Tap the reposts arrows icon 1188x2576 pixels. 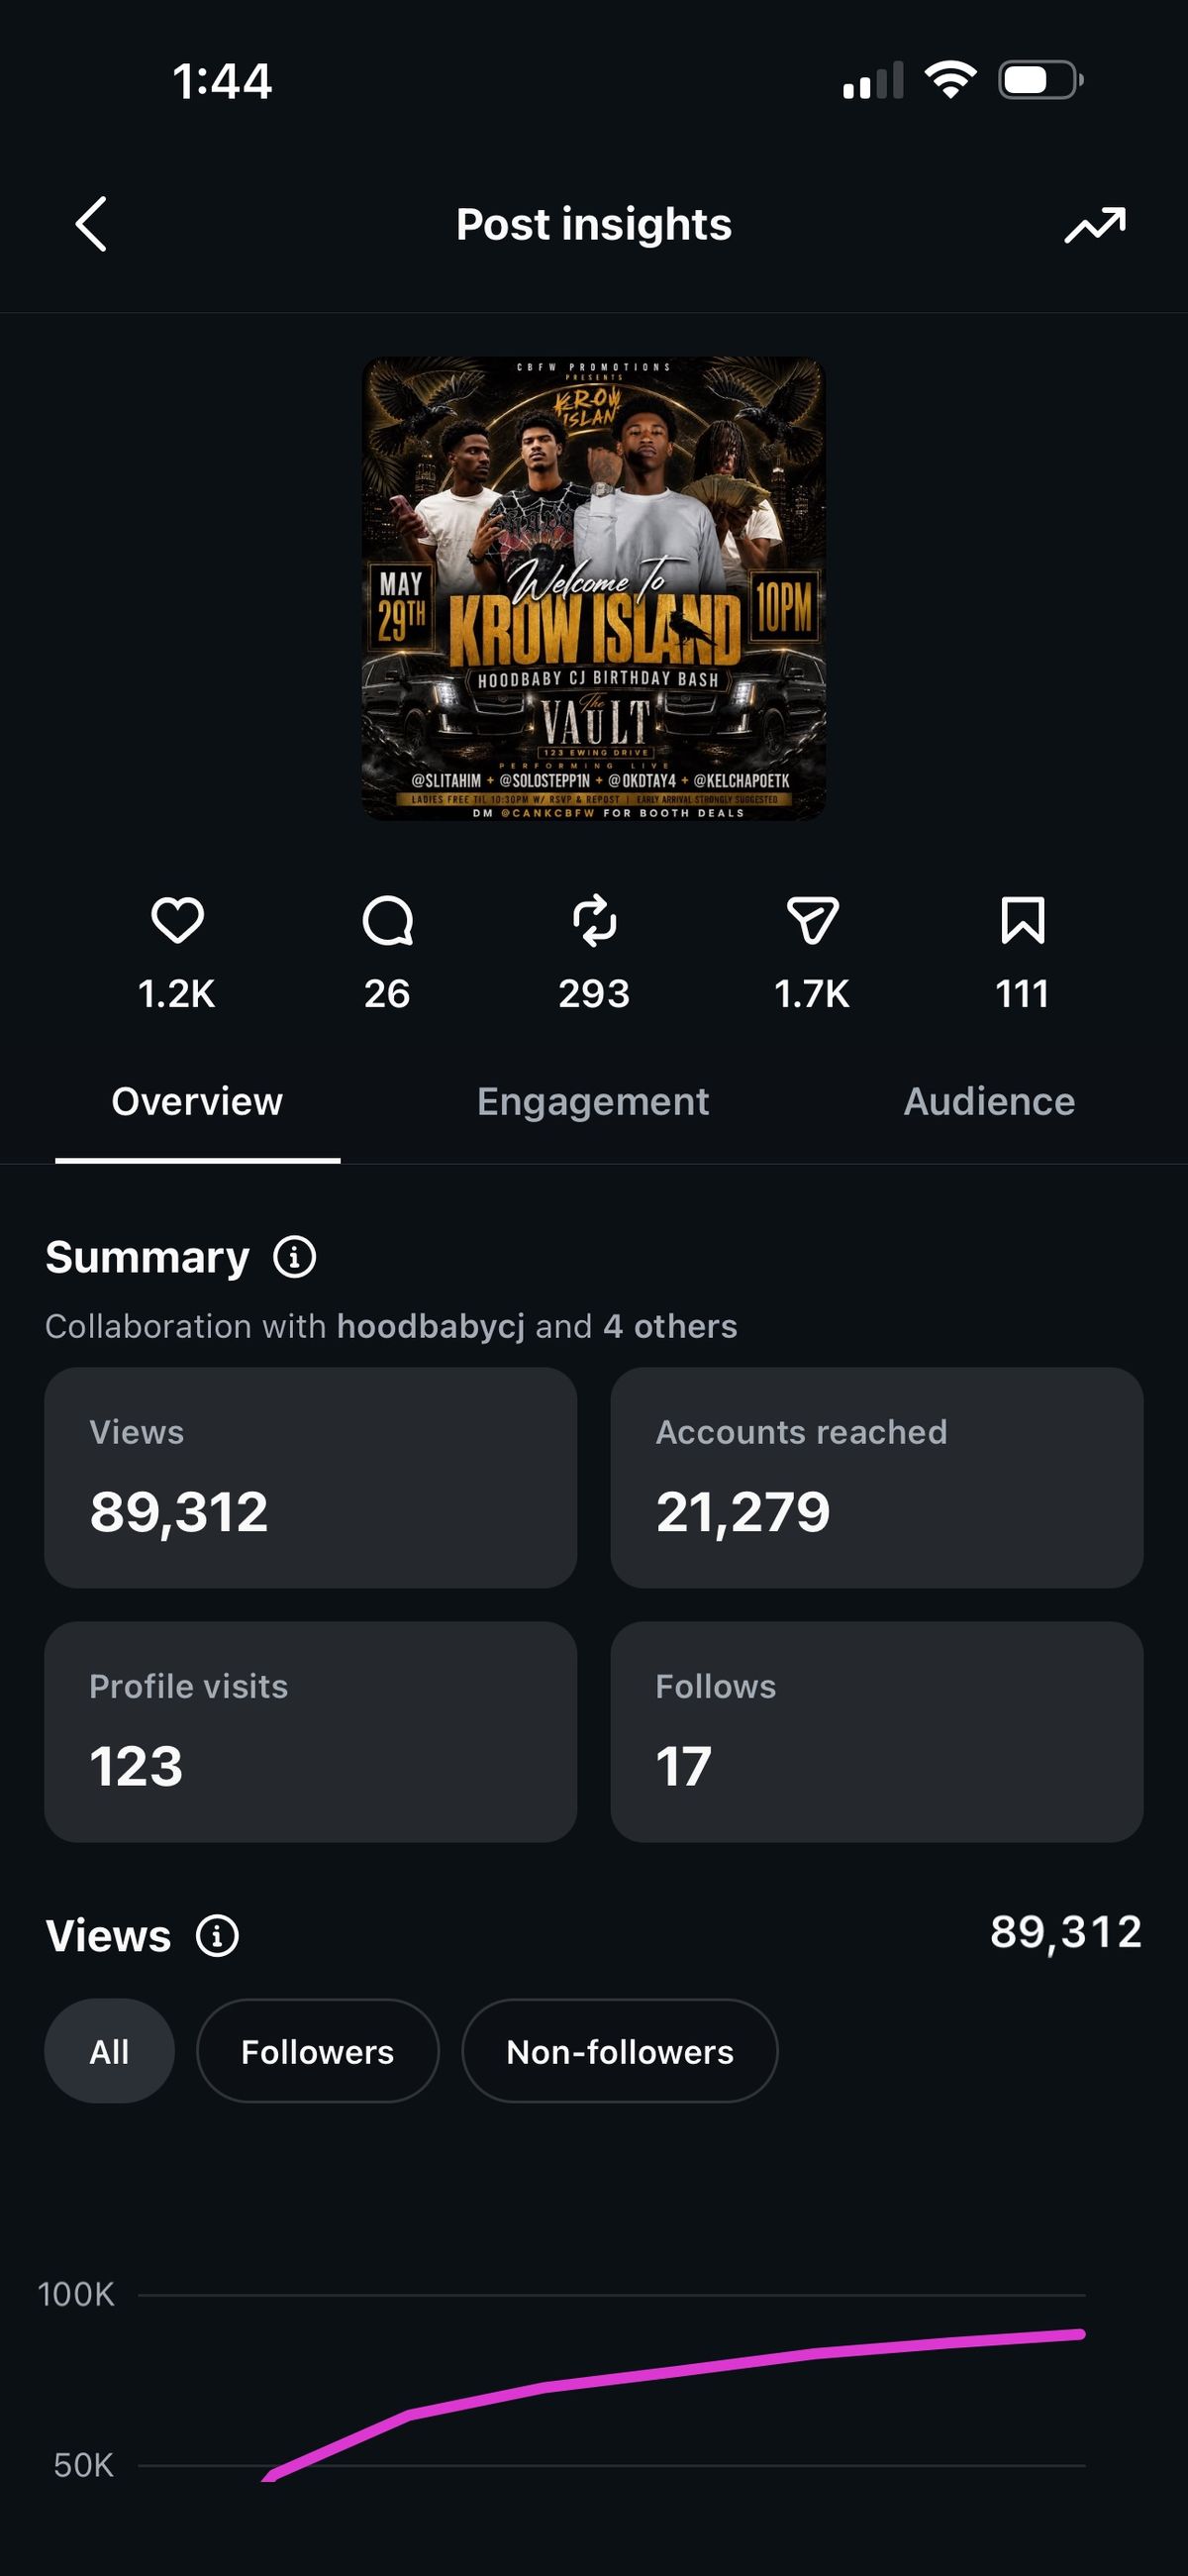pyautogui.click(x=594, y=920)
